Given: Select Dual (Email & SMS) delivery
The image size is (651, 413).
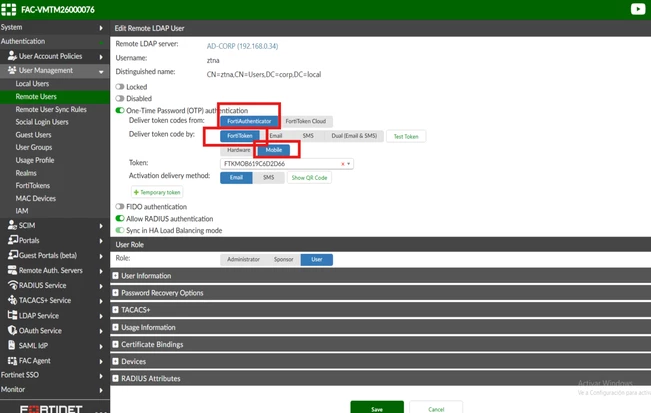Looking at the screenshot, I should pyautogui.click(x=354, y=136).
